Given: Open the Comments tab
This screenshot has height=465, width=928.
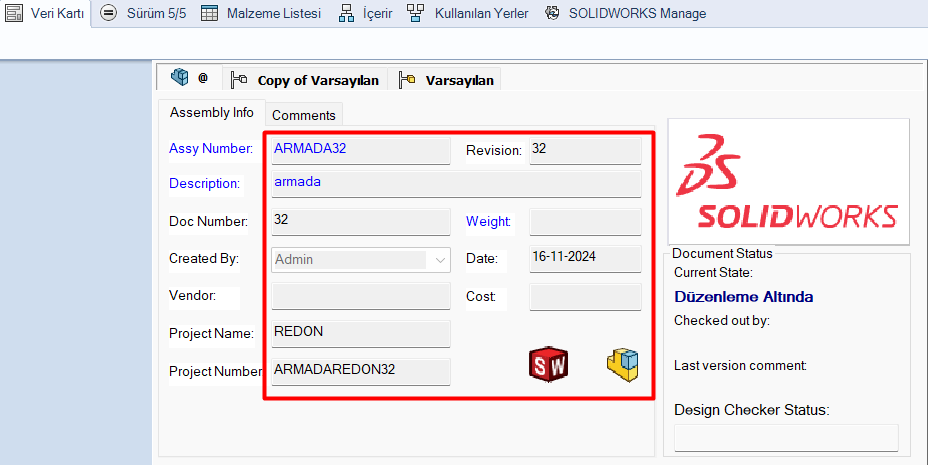Looking at the screenshot, I should pos(304,115).
